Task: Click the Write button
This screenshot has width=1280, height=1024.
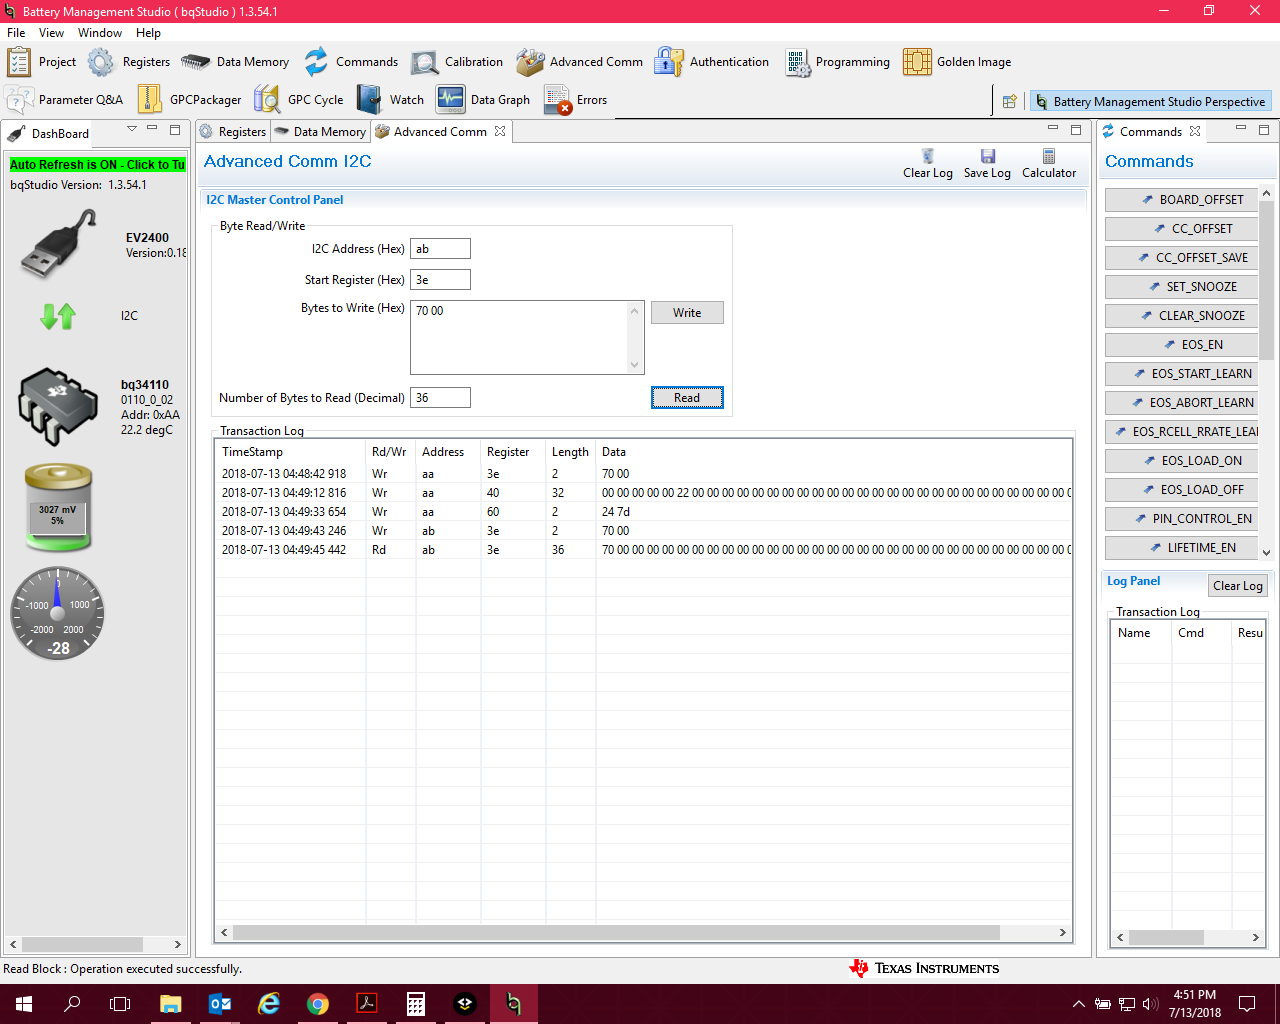Action: (687, 313)
